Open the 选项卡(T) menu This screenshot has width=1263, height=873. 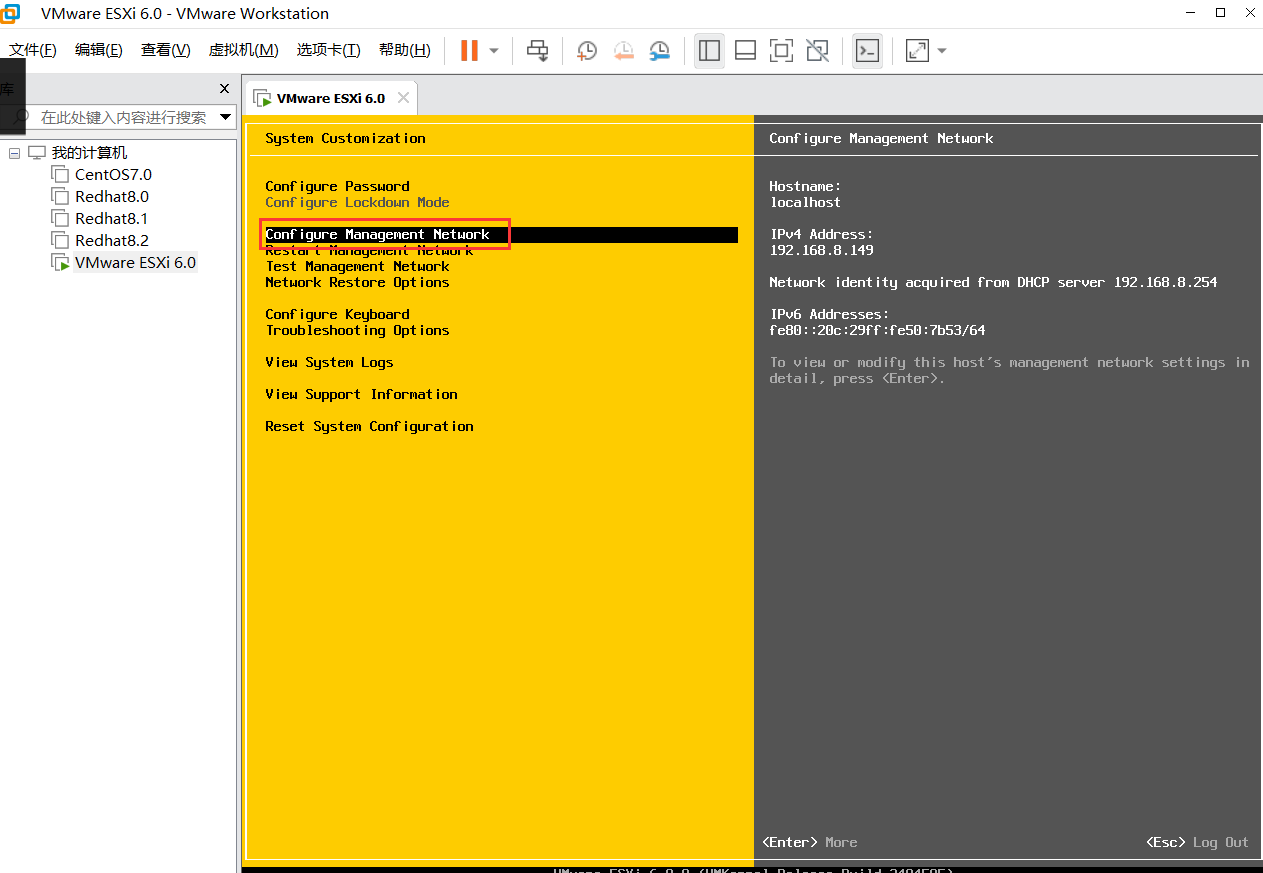click(328, 50)
